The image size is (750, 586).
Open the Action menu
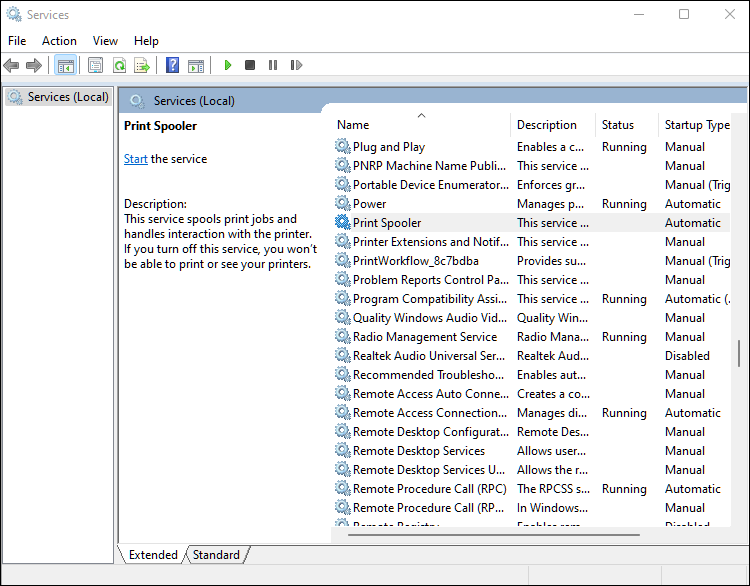coord(59,41)
